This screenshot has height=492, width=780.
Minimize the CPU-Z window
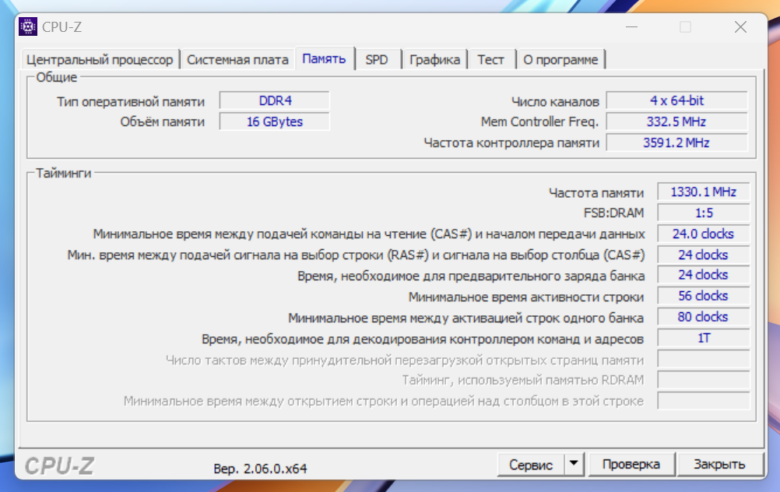[x=632, y=27]
